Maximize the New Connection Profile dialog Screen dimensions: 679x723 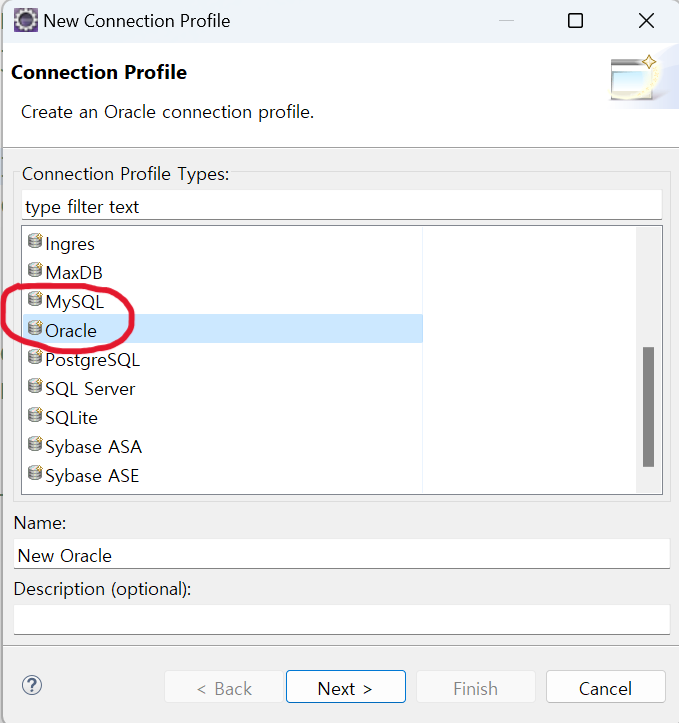click(x=575, y=21)
